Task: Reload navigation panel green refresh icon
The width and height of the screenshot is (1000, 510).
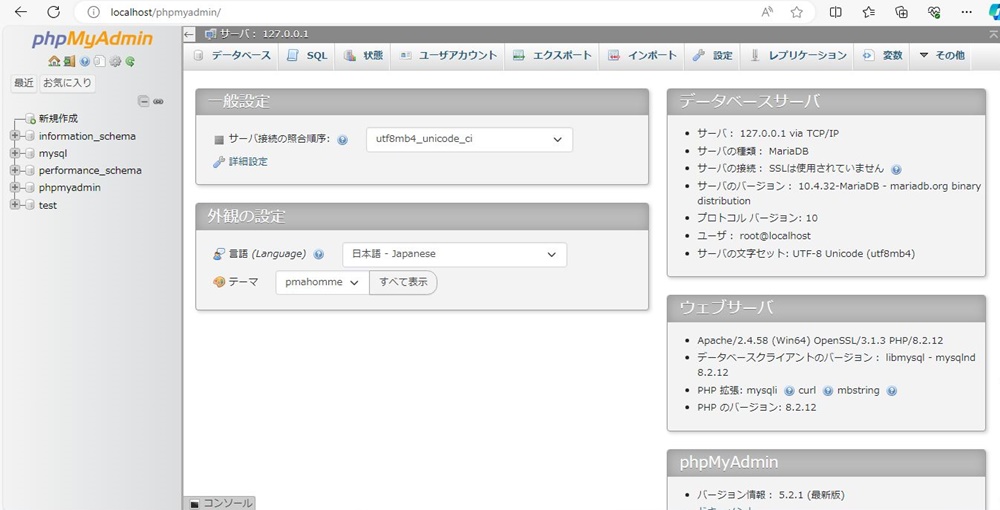Action: tap(130, 61)
